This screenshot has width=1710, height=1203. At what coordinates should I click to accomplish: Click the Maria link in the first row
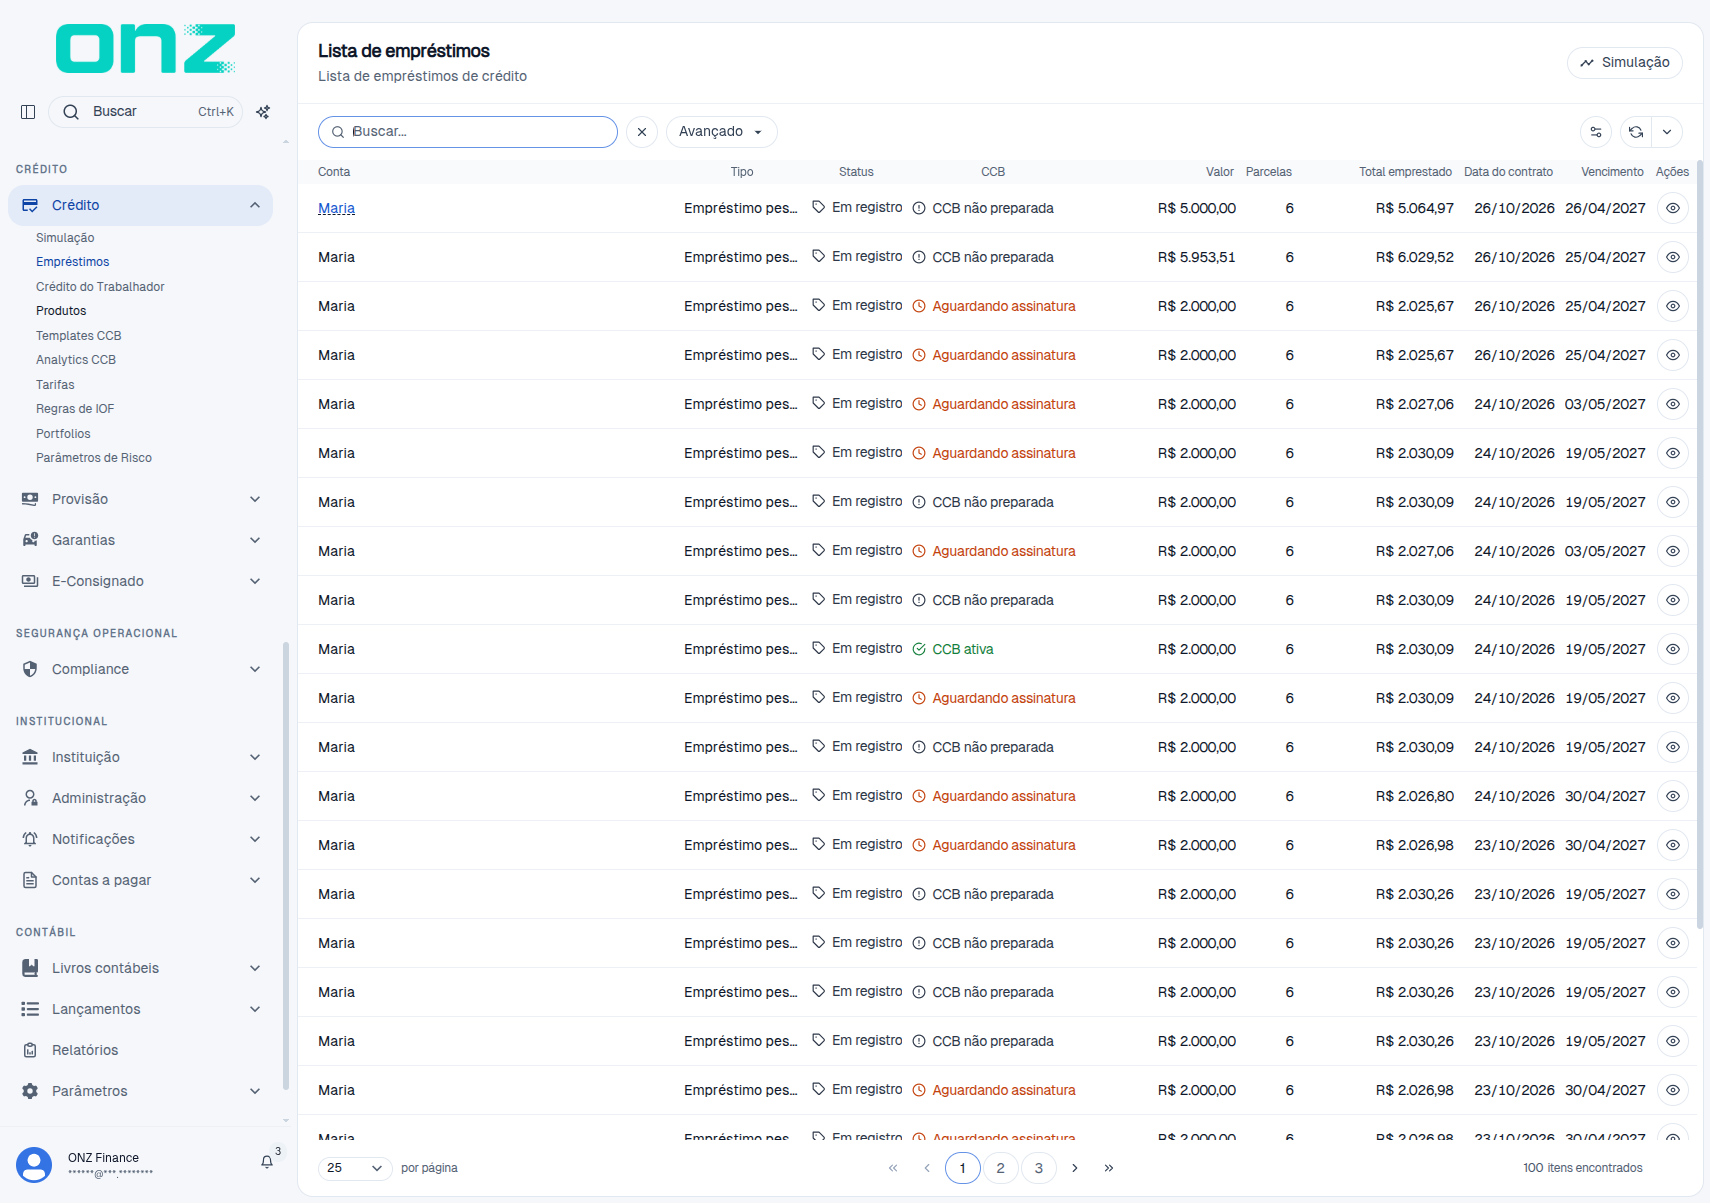click(x=336, y=208)
